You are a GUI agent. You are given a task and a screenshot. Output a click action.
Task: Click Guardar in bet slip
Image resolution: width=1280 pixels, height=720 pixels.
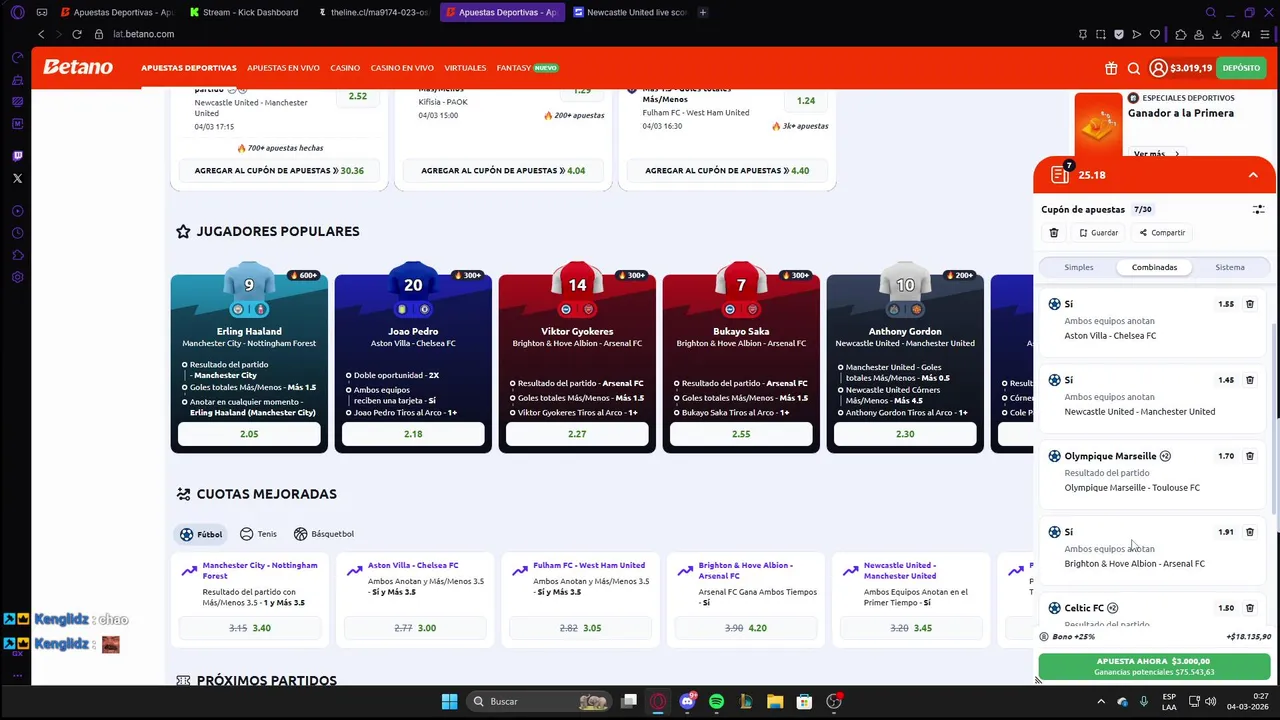pyautogui.click(x=1098, y=233)
